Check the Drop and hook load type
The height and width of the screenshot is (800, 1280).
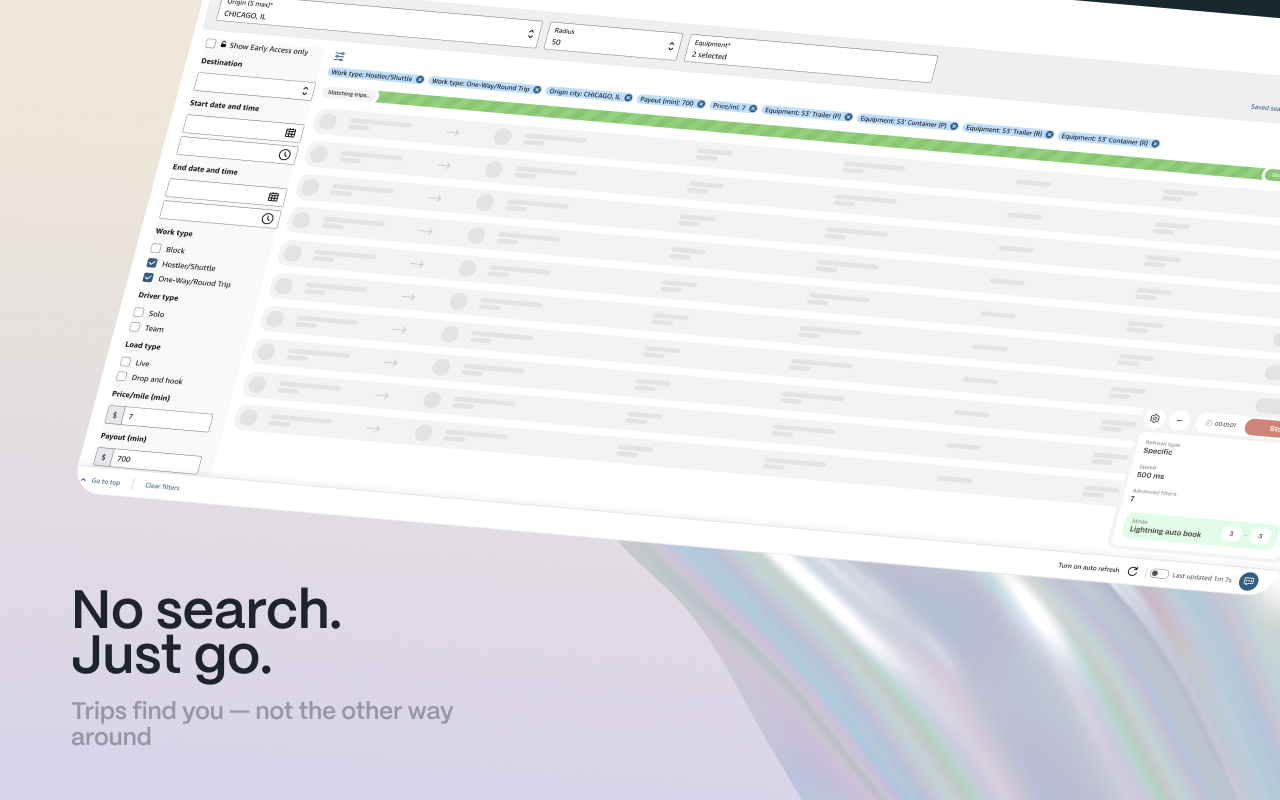pyautogui.click(x=122, y=376)
